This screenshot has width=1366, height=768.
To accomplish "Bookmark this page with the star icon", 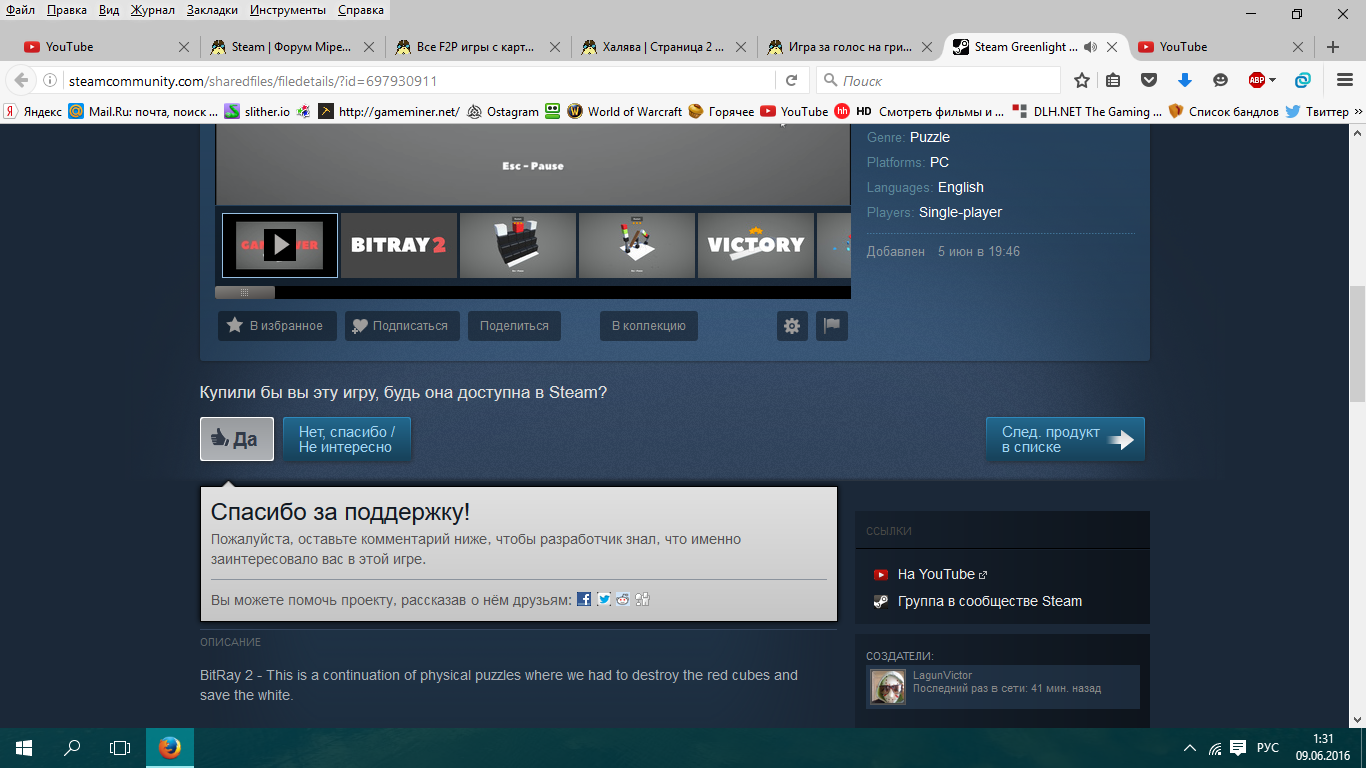I will click(x=1082, y=81).
